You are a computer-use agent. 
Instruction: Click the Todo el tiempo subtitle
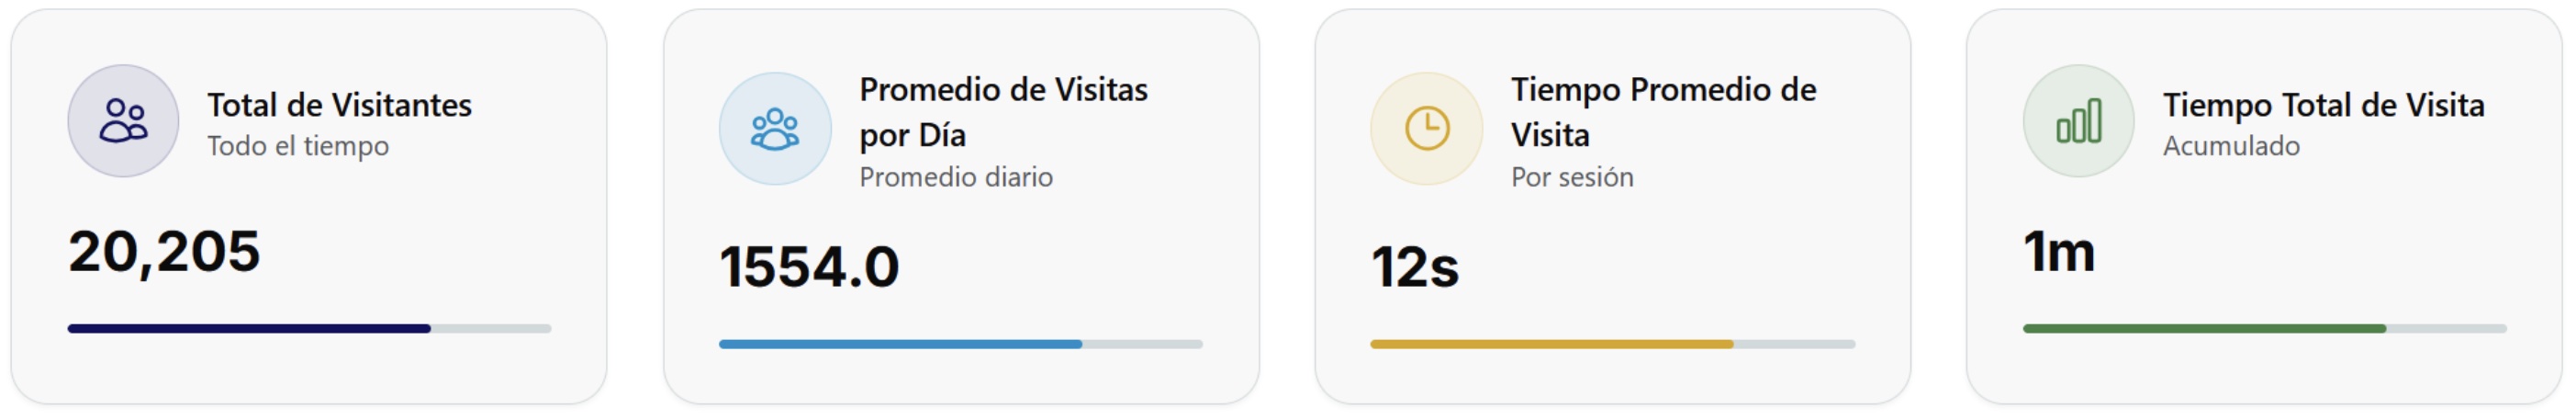pyautogui.click(x=298, y=146)
